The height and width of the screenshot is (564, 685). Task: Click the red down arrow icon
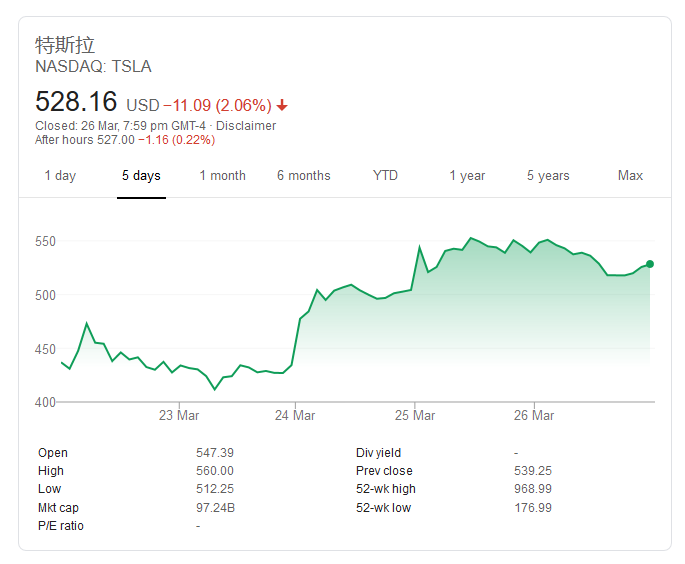[x=283, y=105]
